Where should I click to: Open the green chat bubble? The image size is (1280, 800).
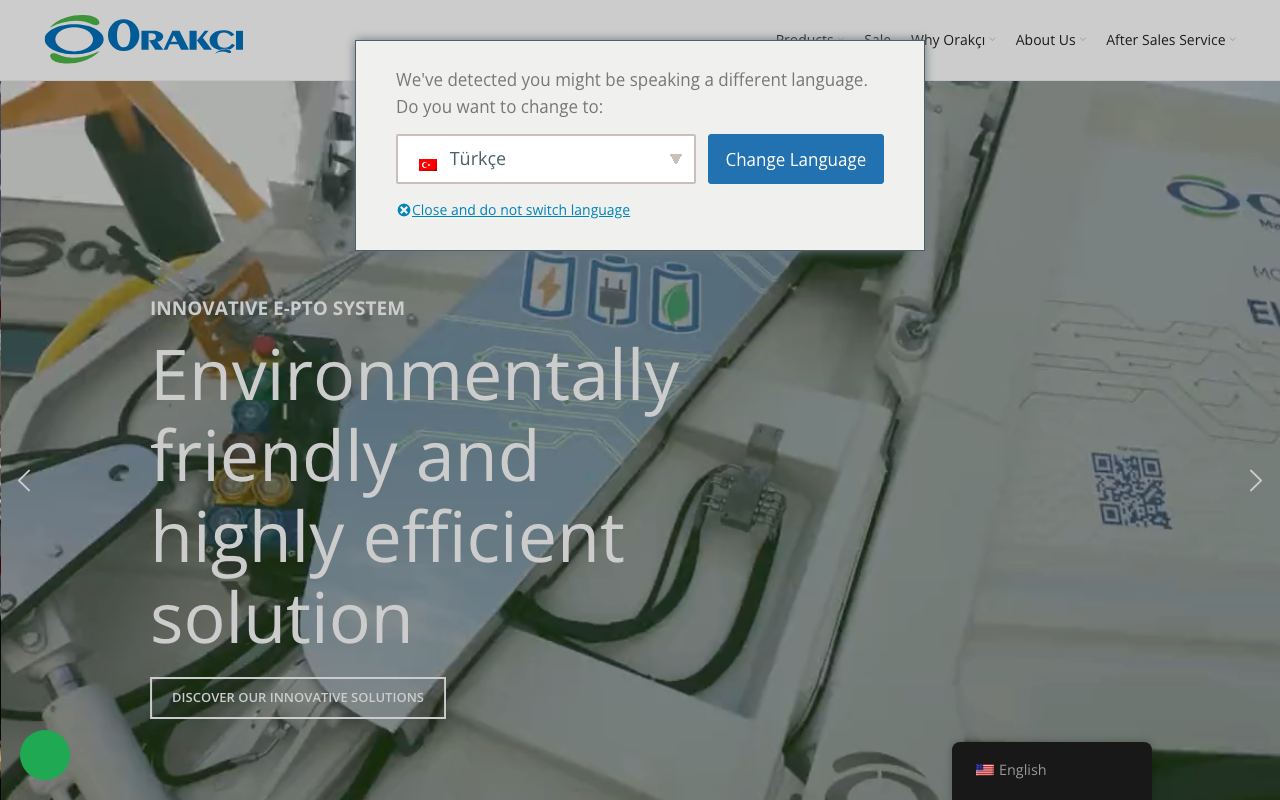pos(45,755)
